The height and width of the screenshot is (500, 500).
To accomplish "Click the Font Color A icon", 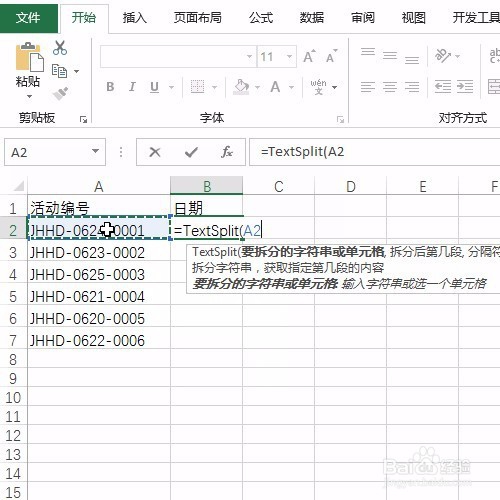I will point(275,87).
